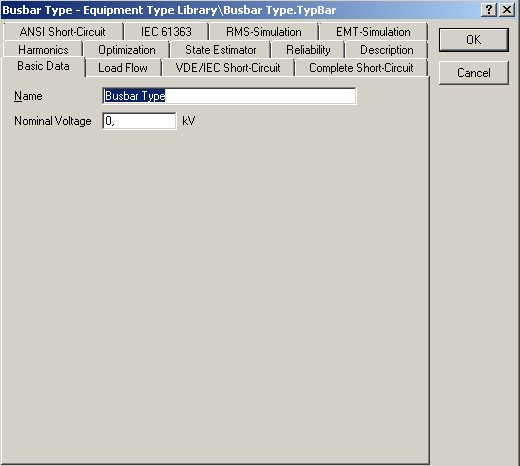This screenshot has width=520, height=466.
Task: Go to the Complete Short-Circuit tab
Action: point(361,68)
